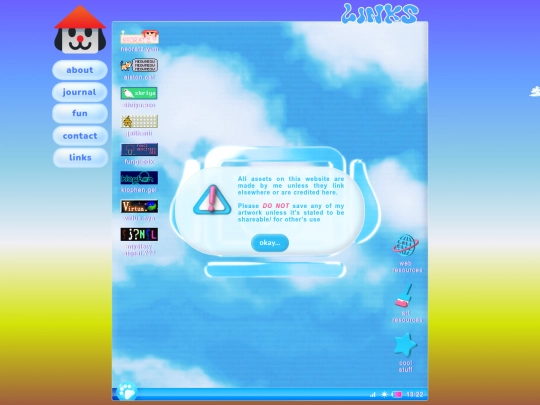Viewport: 540px width, 405px height.
Task: Open the dark blue fungi pixel badge
Action: [139, 149]
